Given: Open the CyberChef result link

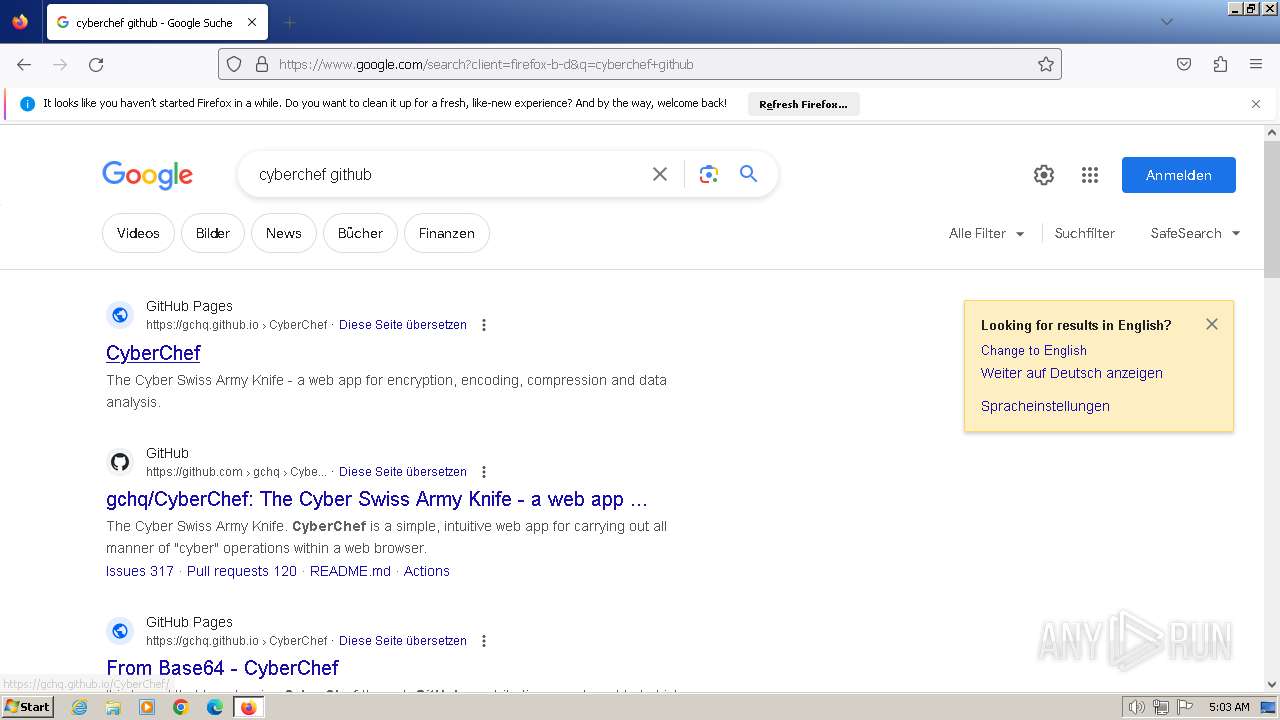Looking at the screenshot, I should point(153,353).
